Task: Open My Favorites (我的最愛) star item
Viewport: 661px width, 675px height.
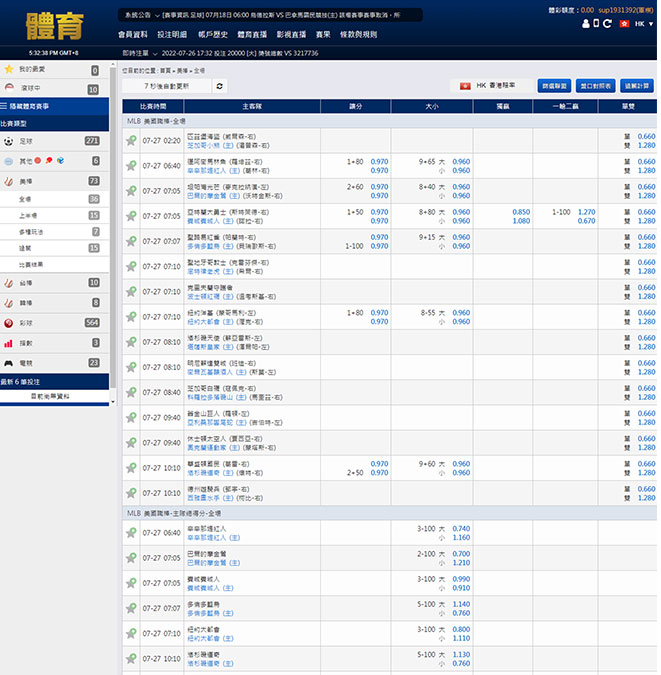Action: [9, 69]
